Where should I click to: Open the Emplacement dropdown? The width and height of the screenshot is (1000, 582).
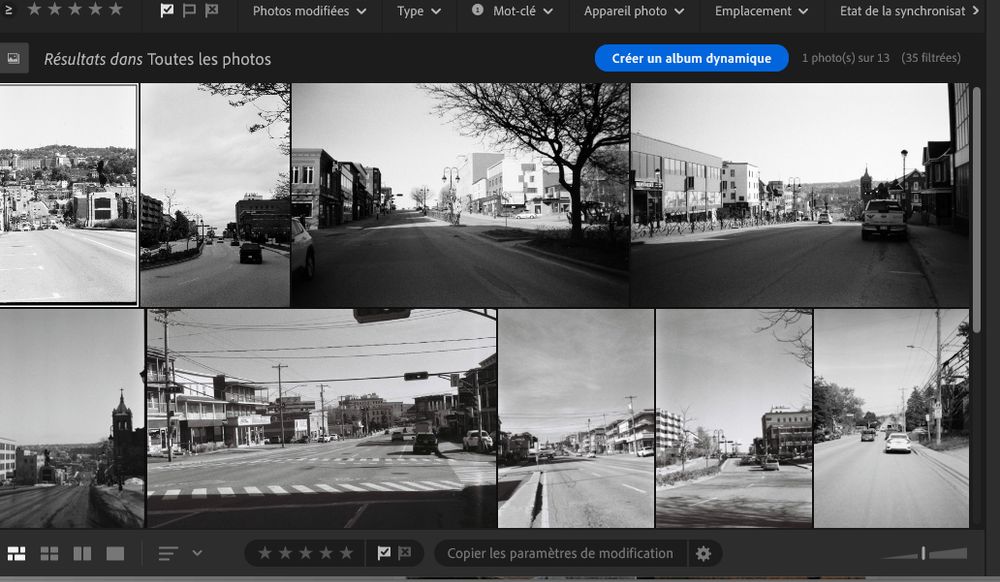click(760, 10)
